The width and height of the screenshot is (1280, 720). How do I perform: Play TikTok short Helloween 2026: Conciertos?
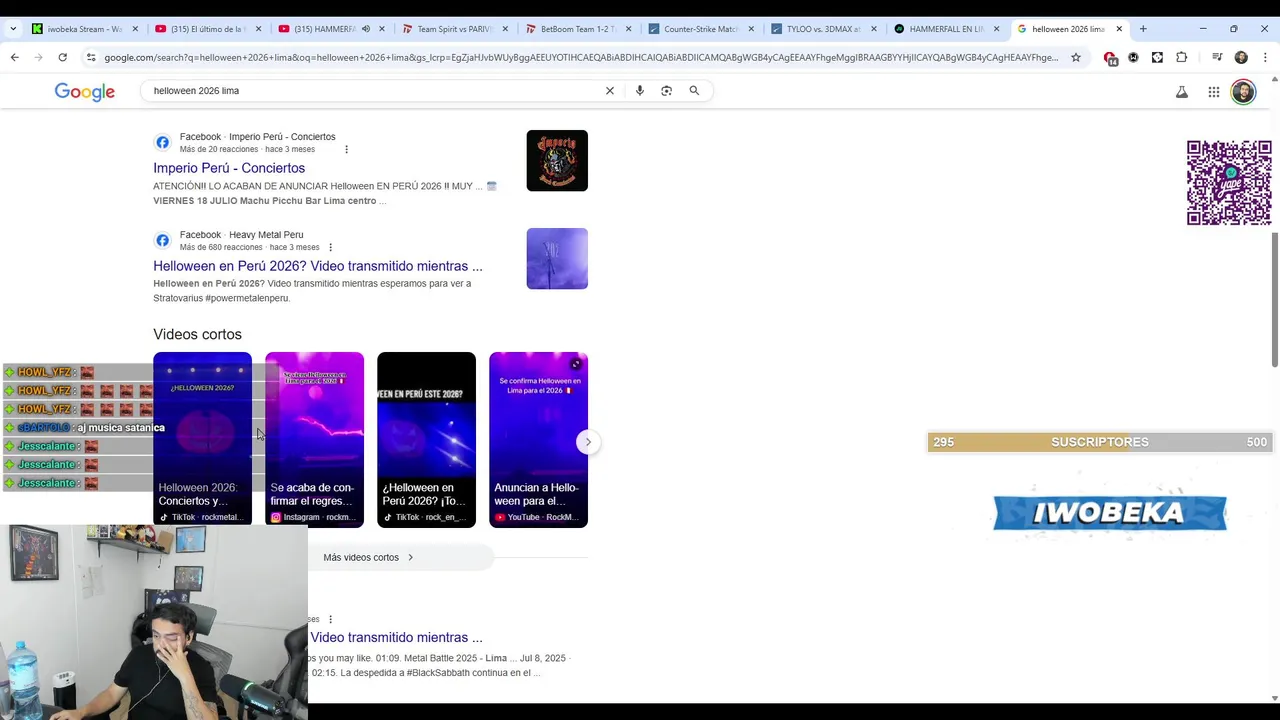(202, 439)
